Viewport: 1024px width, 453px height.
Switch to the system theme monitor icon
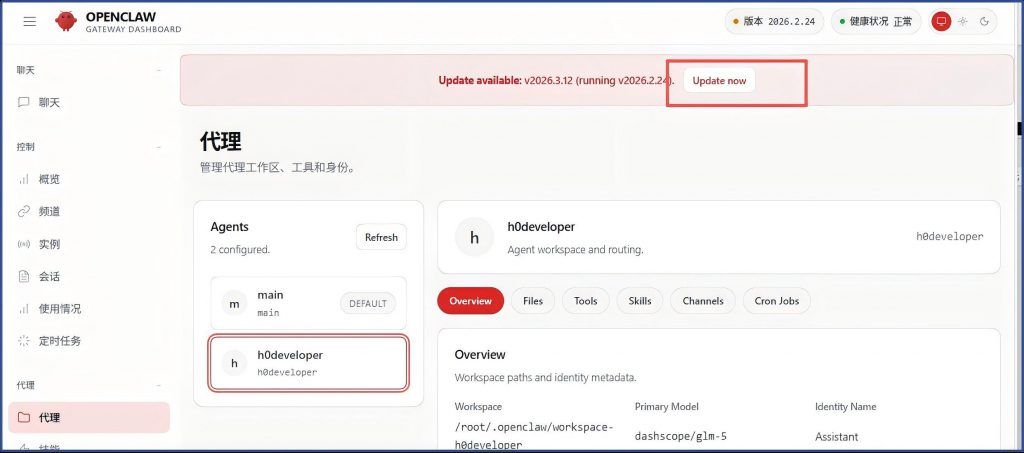click(x=940, y=21)
